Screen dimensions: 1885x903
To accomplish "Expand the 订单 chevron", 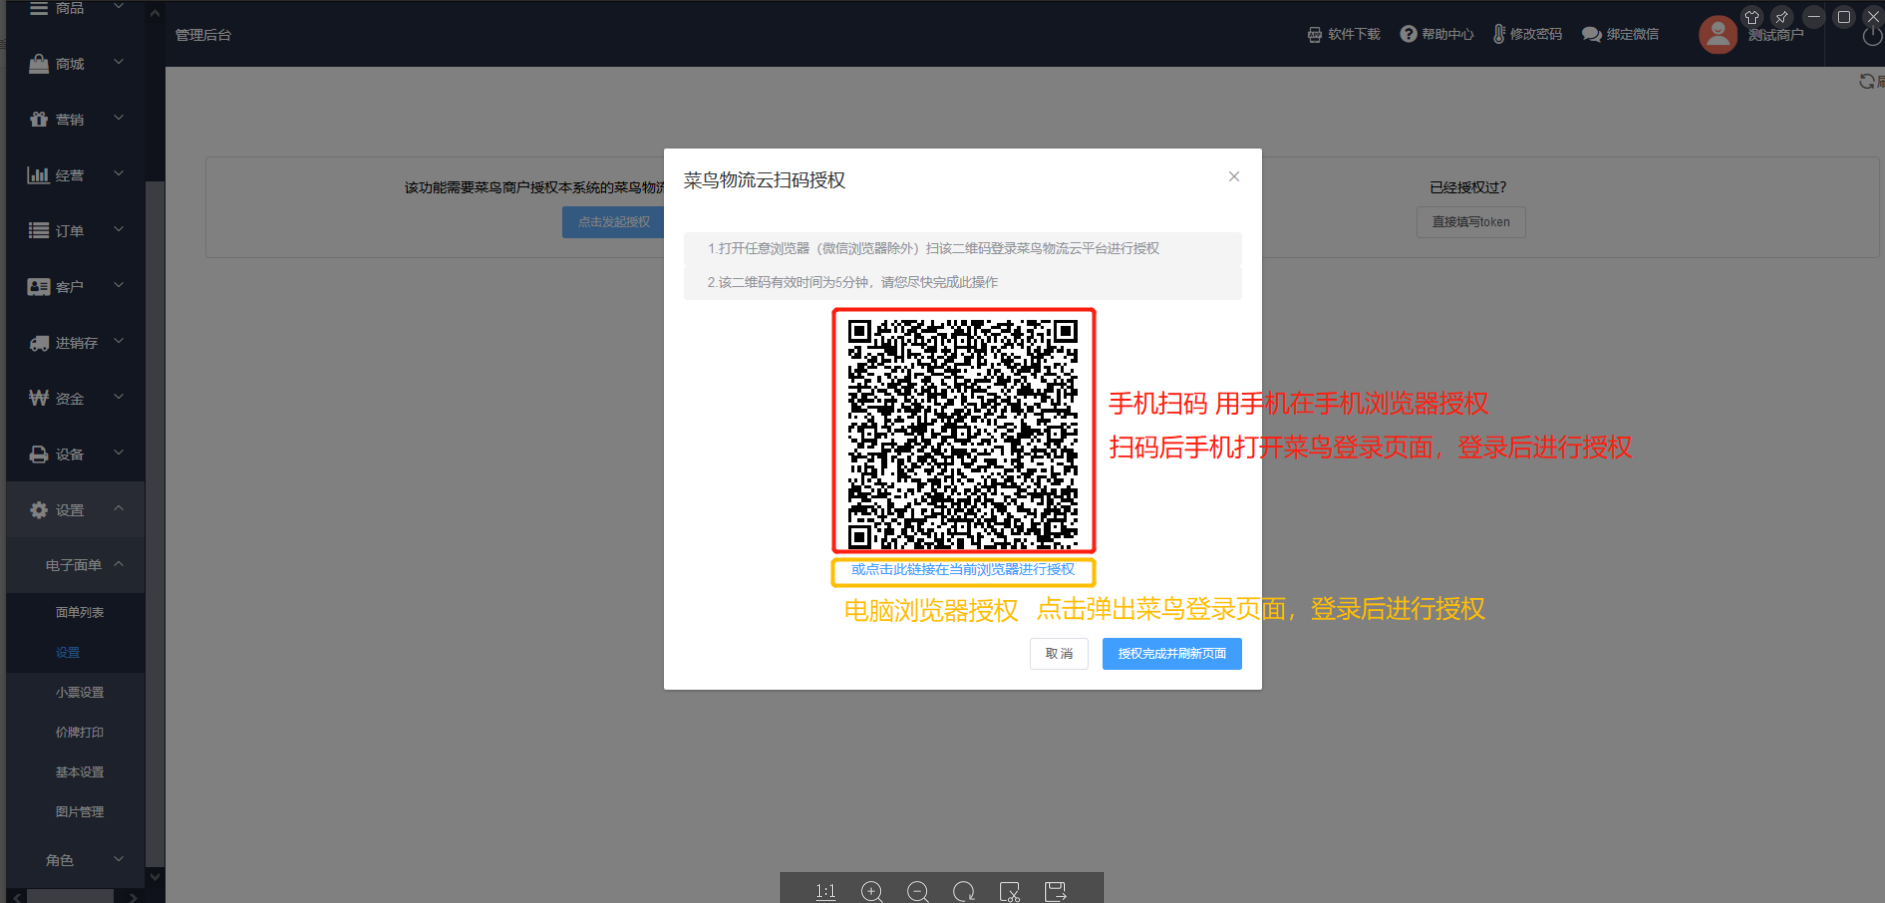I will 119,230.
